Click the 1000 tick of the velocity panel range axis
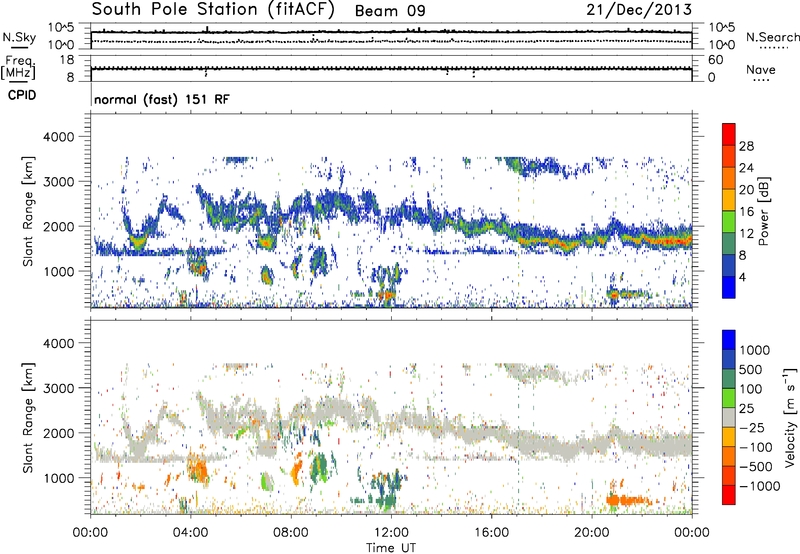 (x=58, y=478)
